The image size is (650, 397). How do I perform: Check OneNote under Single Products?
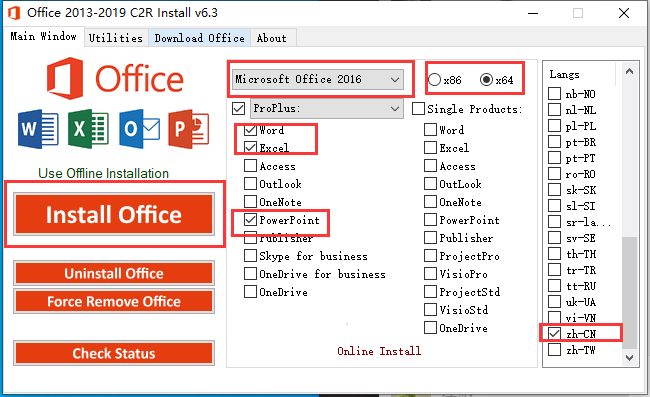pos(430,202)
